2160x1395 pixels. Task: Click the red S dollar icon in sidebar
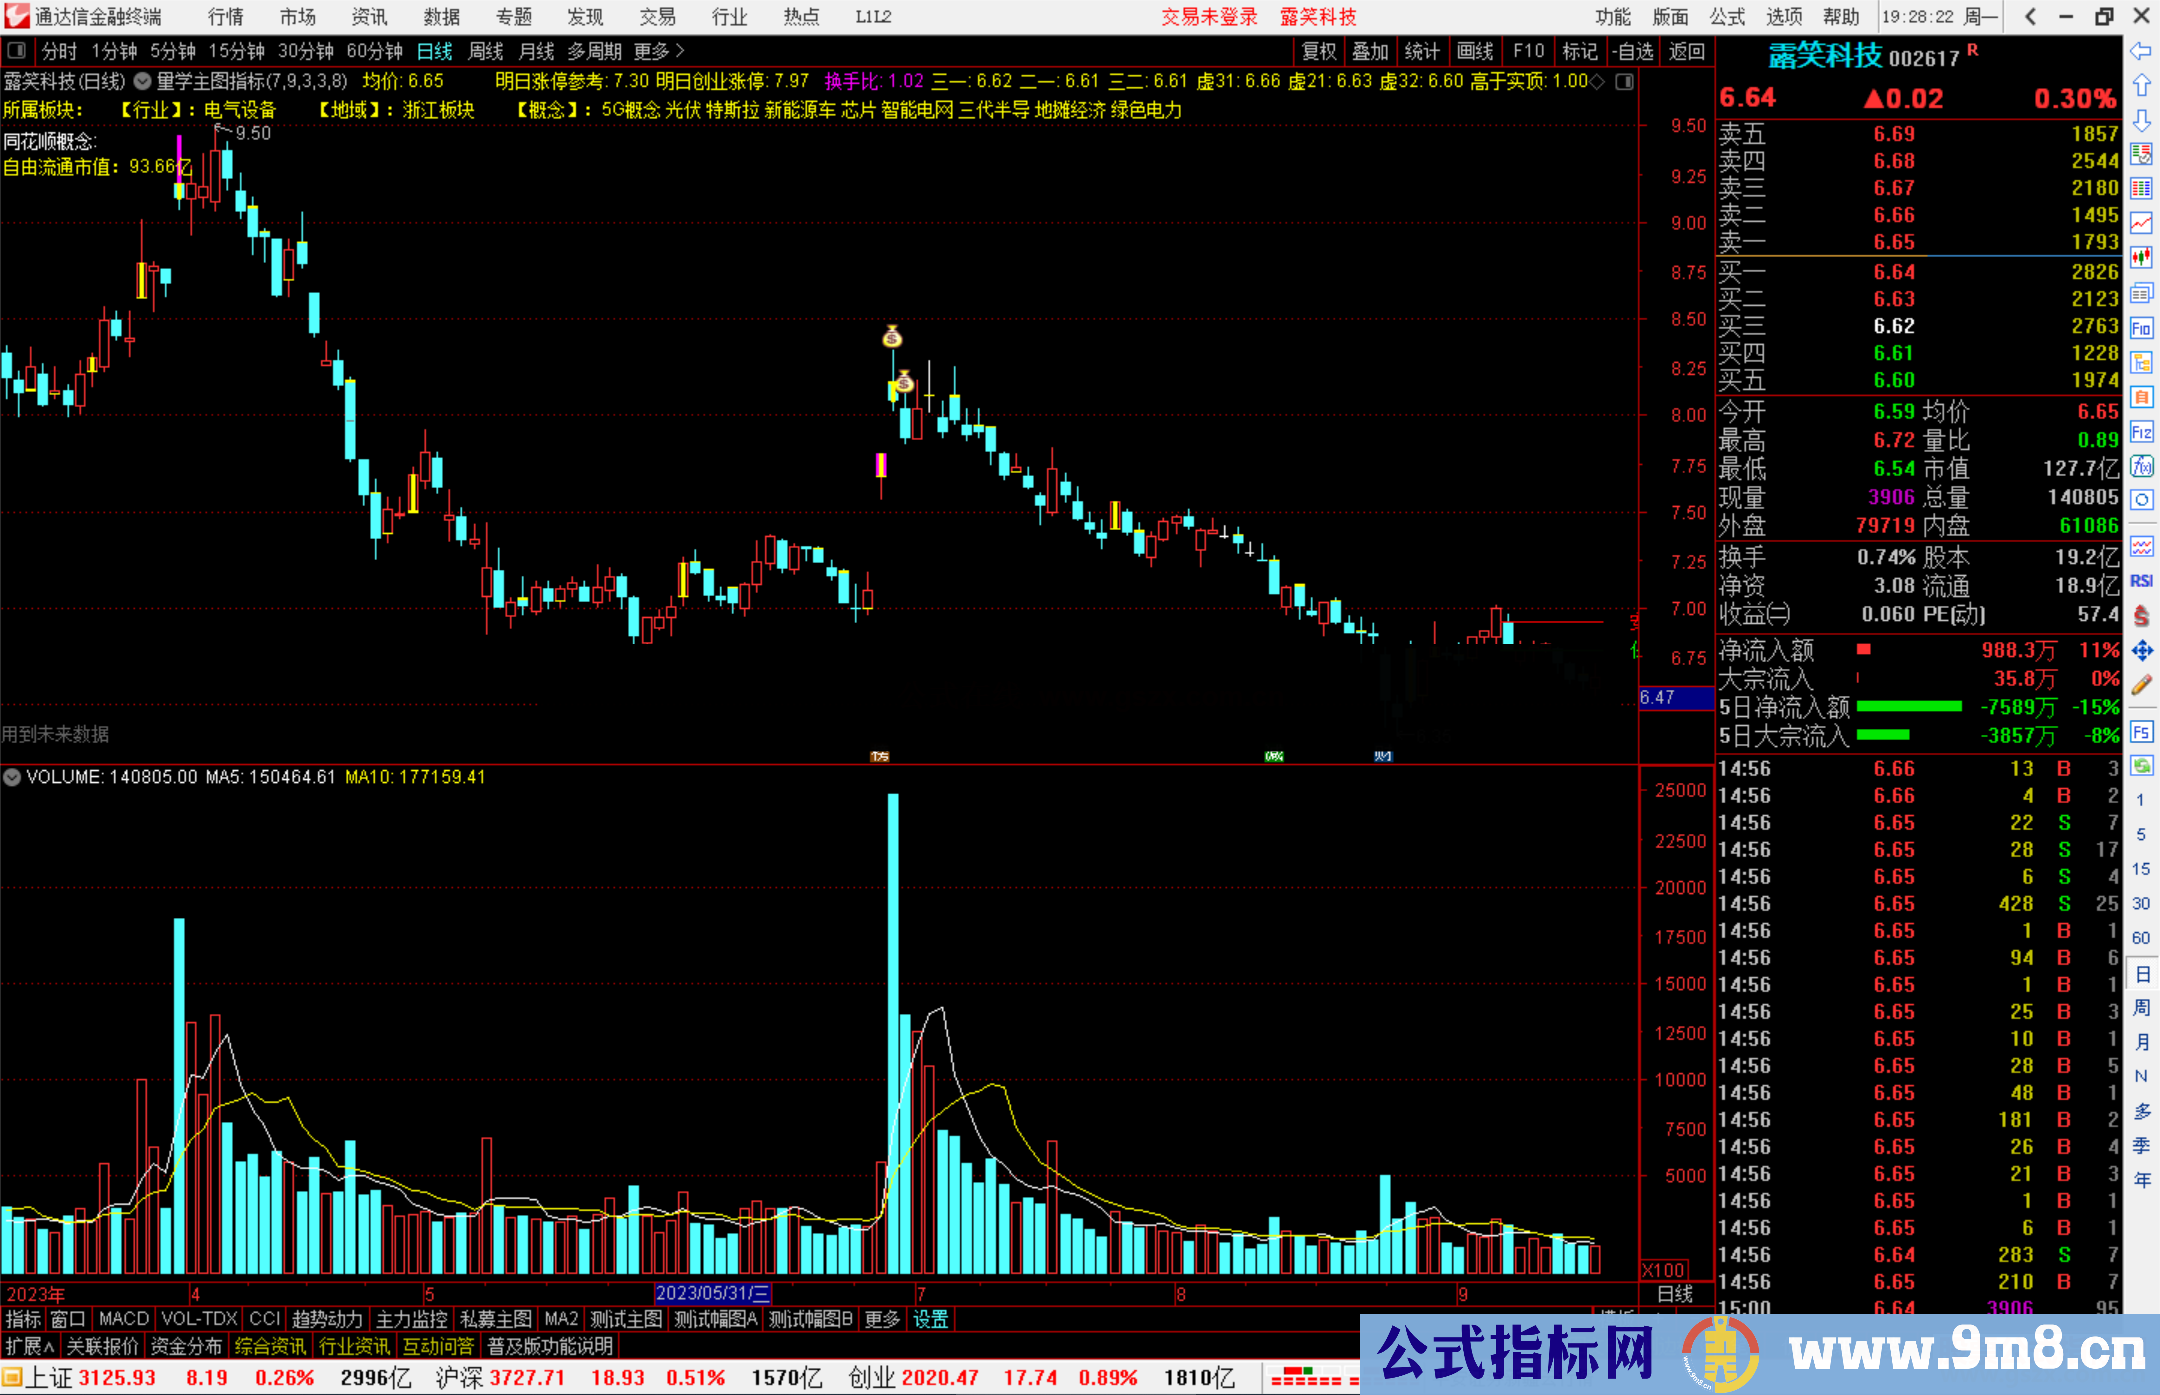(2141, 616)
